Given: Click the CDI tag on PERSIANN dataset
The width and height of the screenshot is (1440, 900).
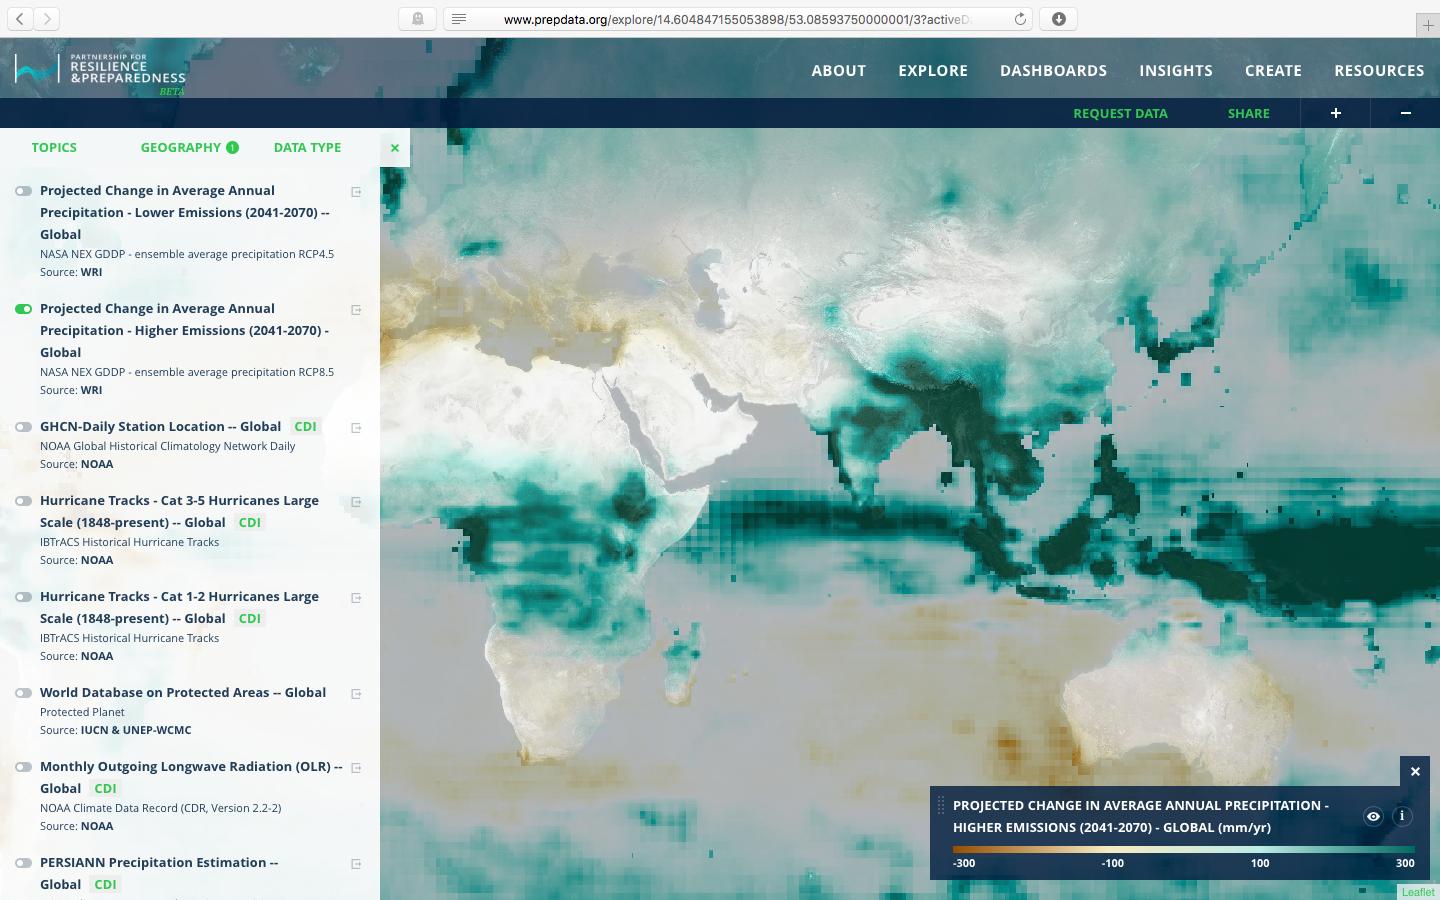Looking at the screenshot, I should [105, 884].
